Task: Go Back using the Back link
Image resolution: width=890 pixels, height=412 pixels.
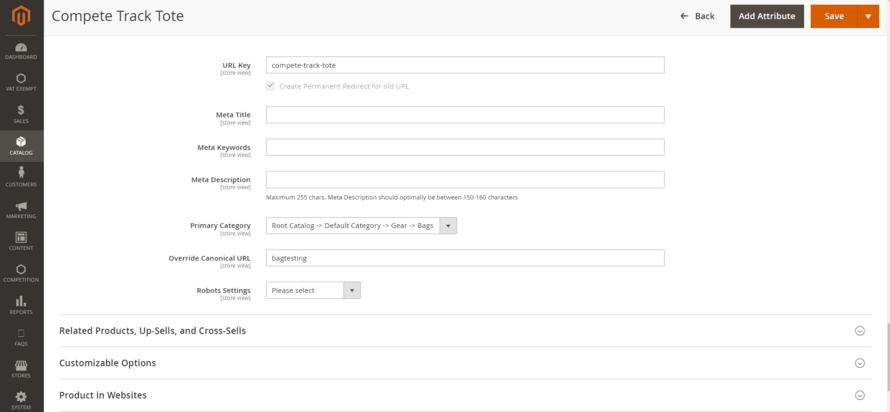Action: click(x=697, y=16)
